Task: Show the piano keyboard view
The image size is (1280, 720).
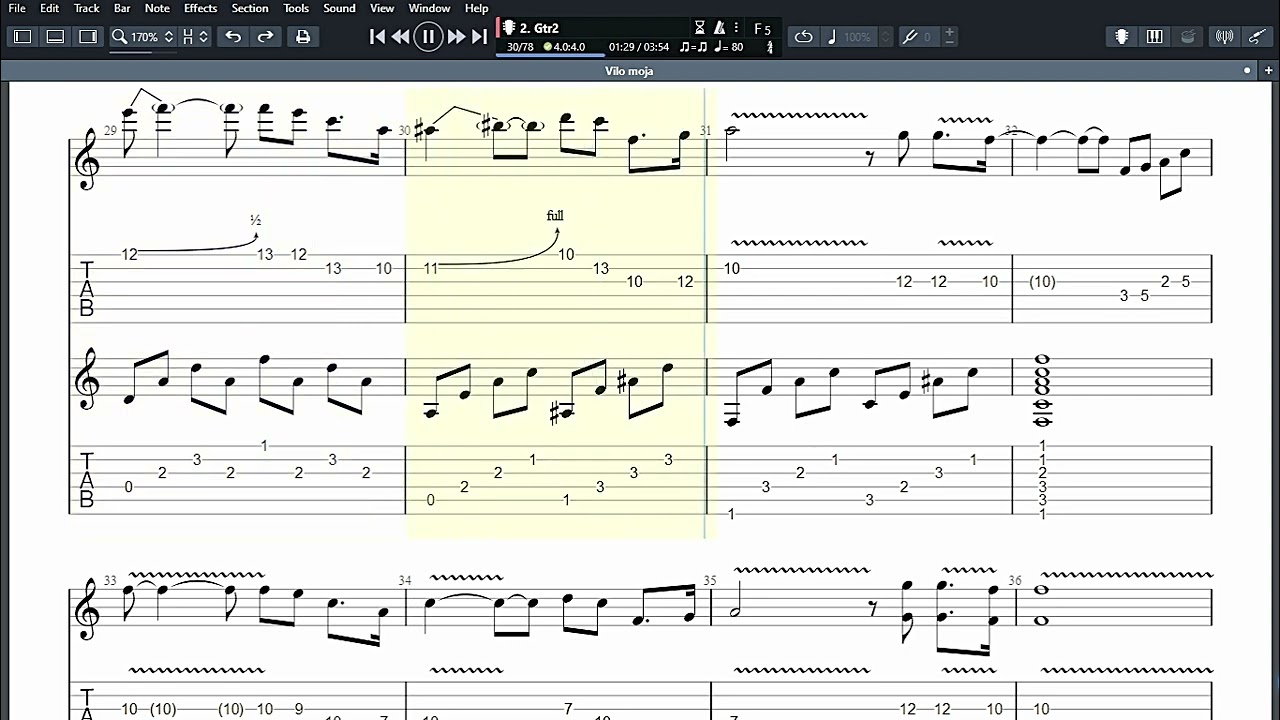Action: click(1155, 37)
